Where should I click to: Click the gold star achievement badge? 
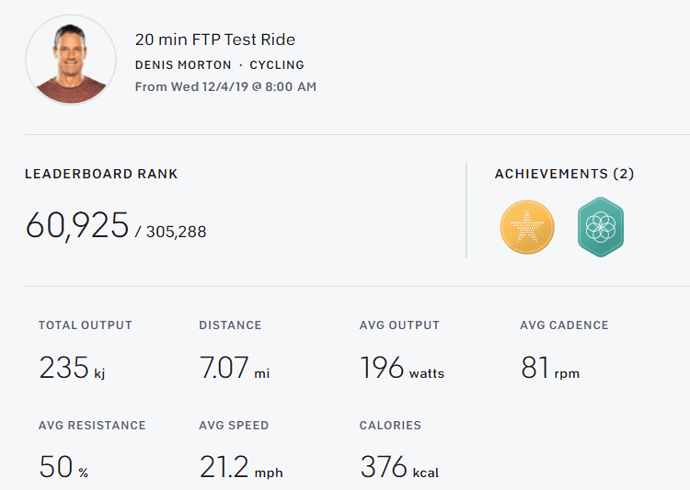coord(527,227)
